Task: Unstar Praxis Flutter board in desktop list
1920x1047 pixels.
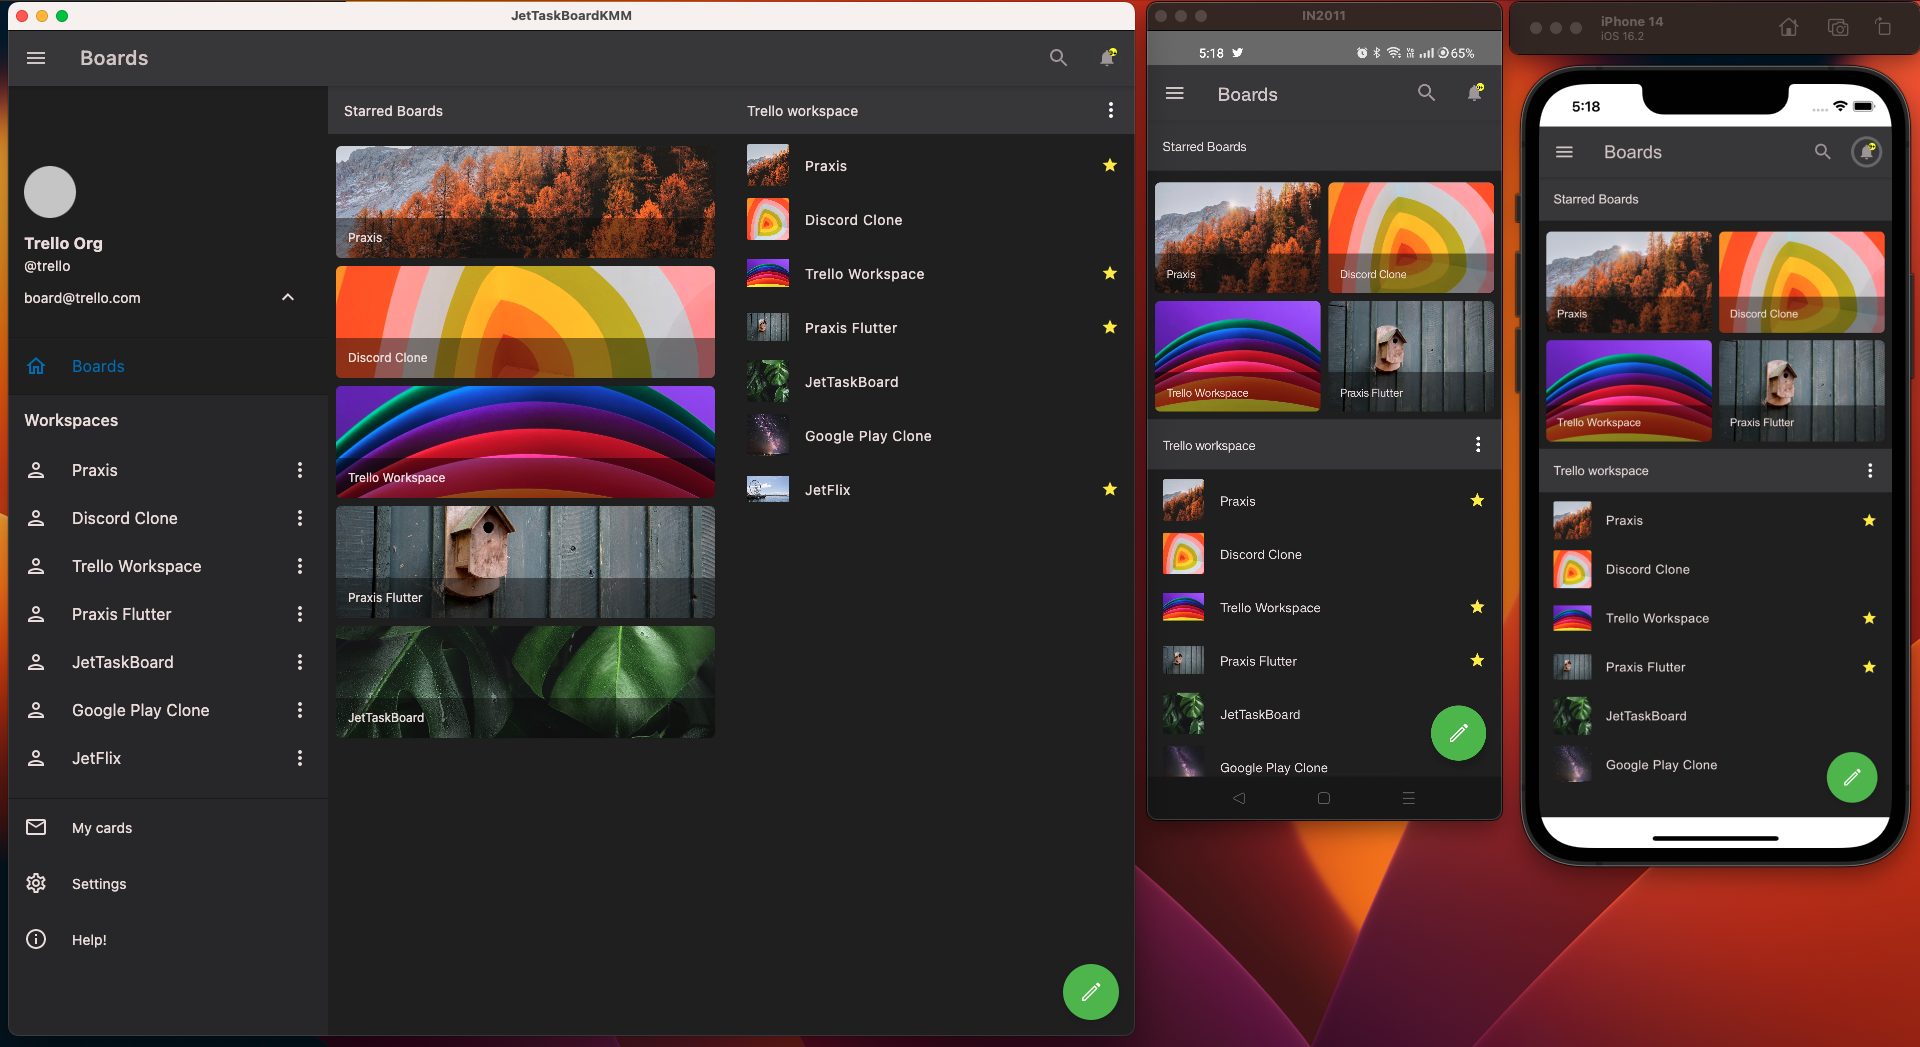Action: (1110, 327)
